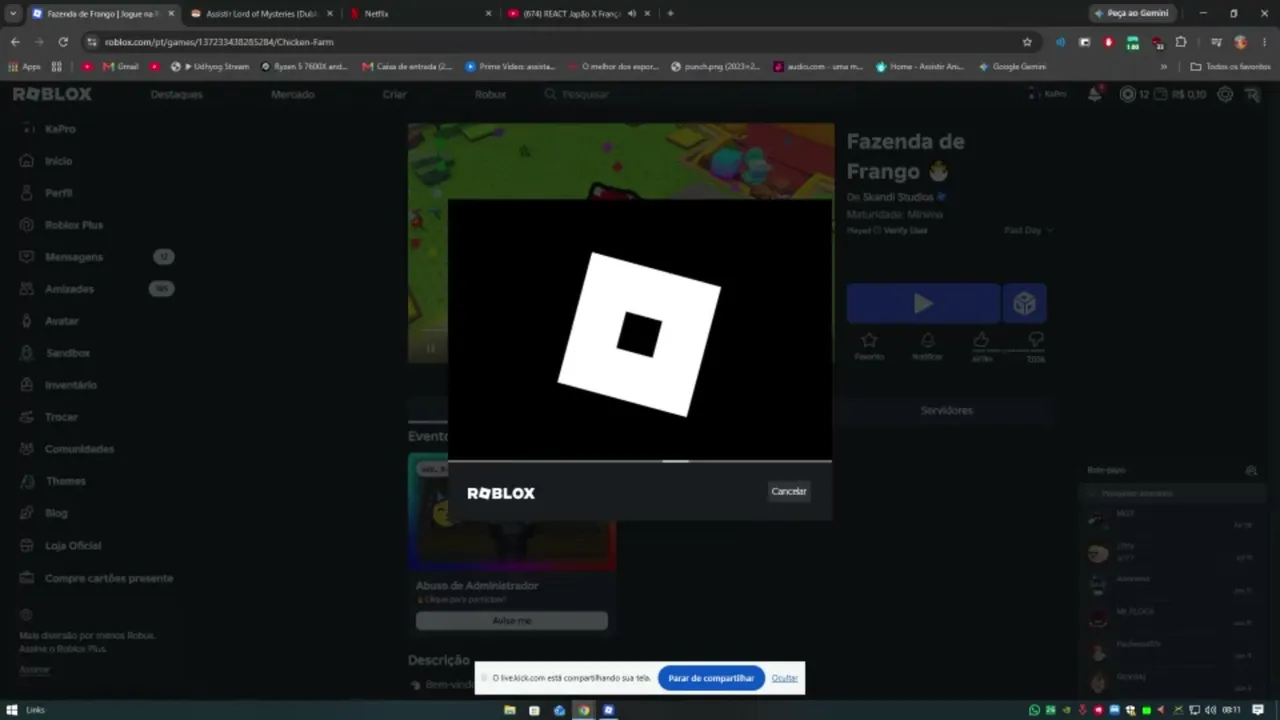Open the taskbar clock showing 08:11
1280x720 pixels.
[1231, 710]
